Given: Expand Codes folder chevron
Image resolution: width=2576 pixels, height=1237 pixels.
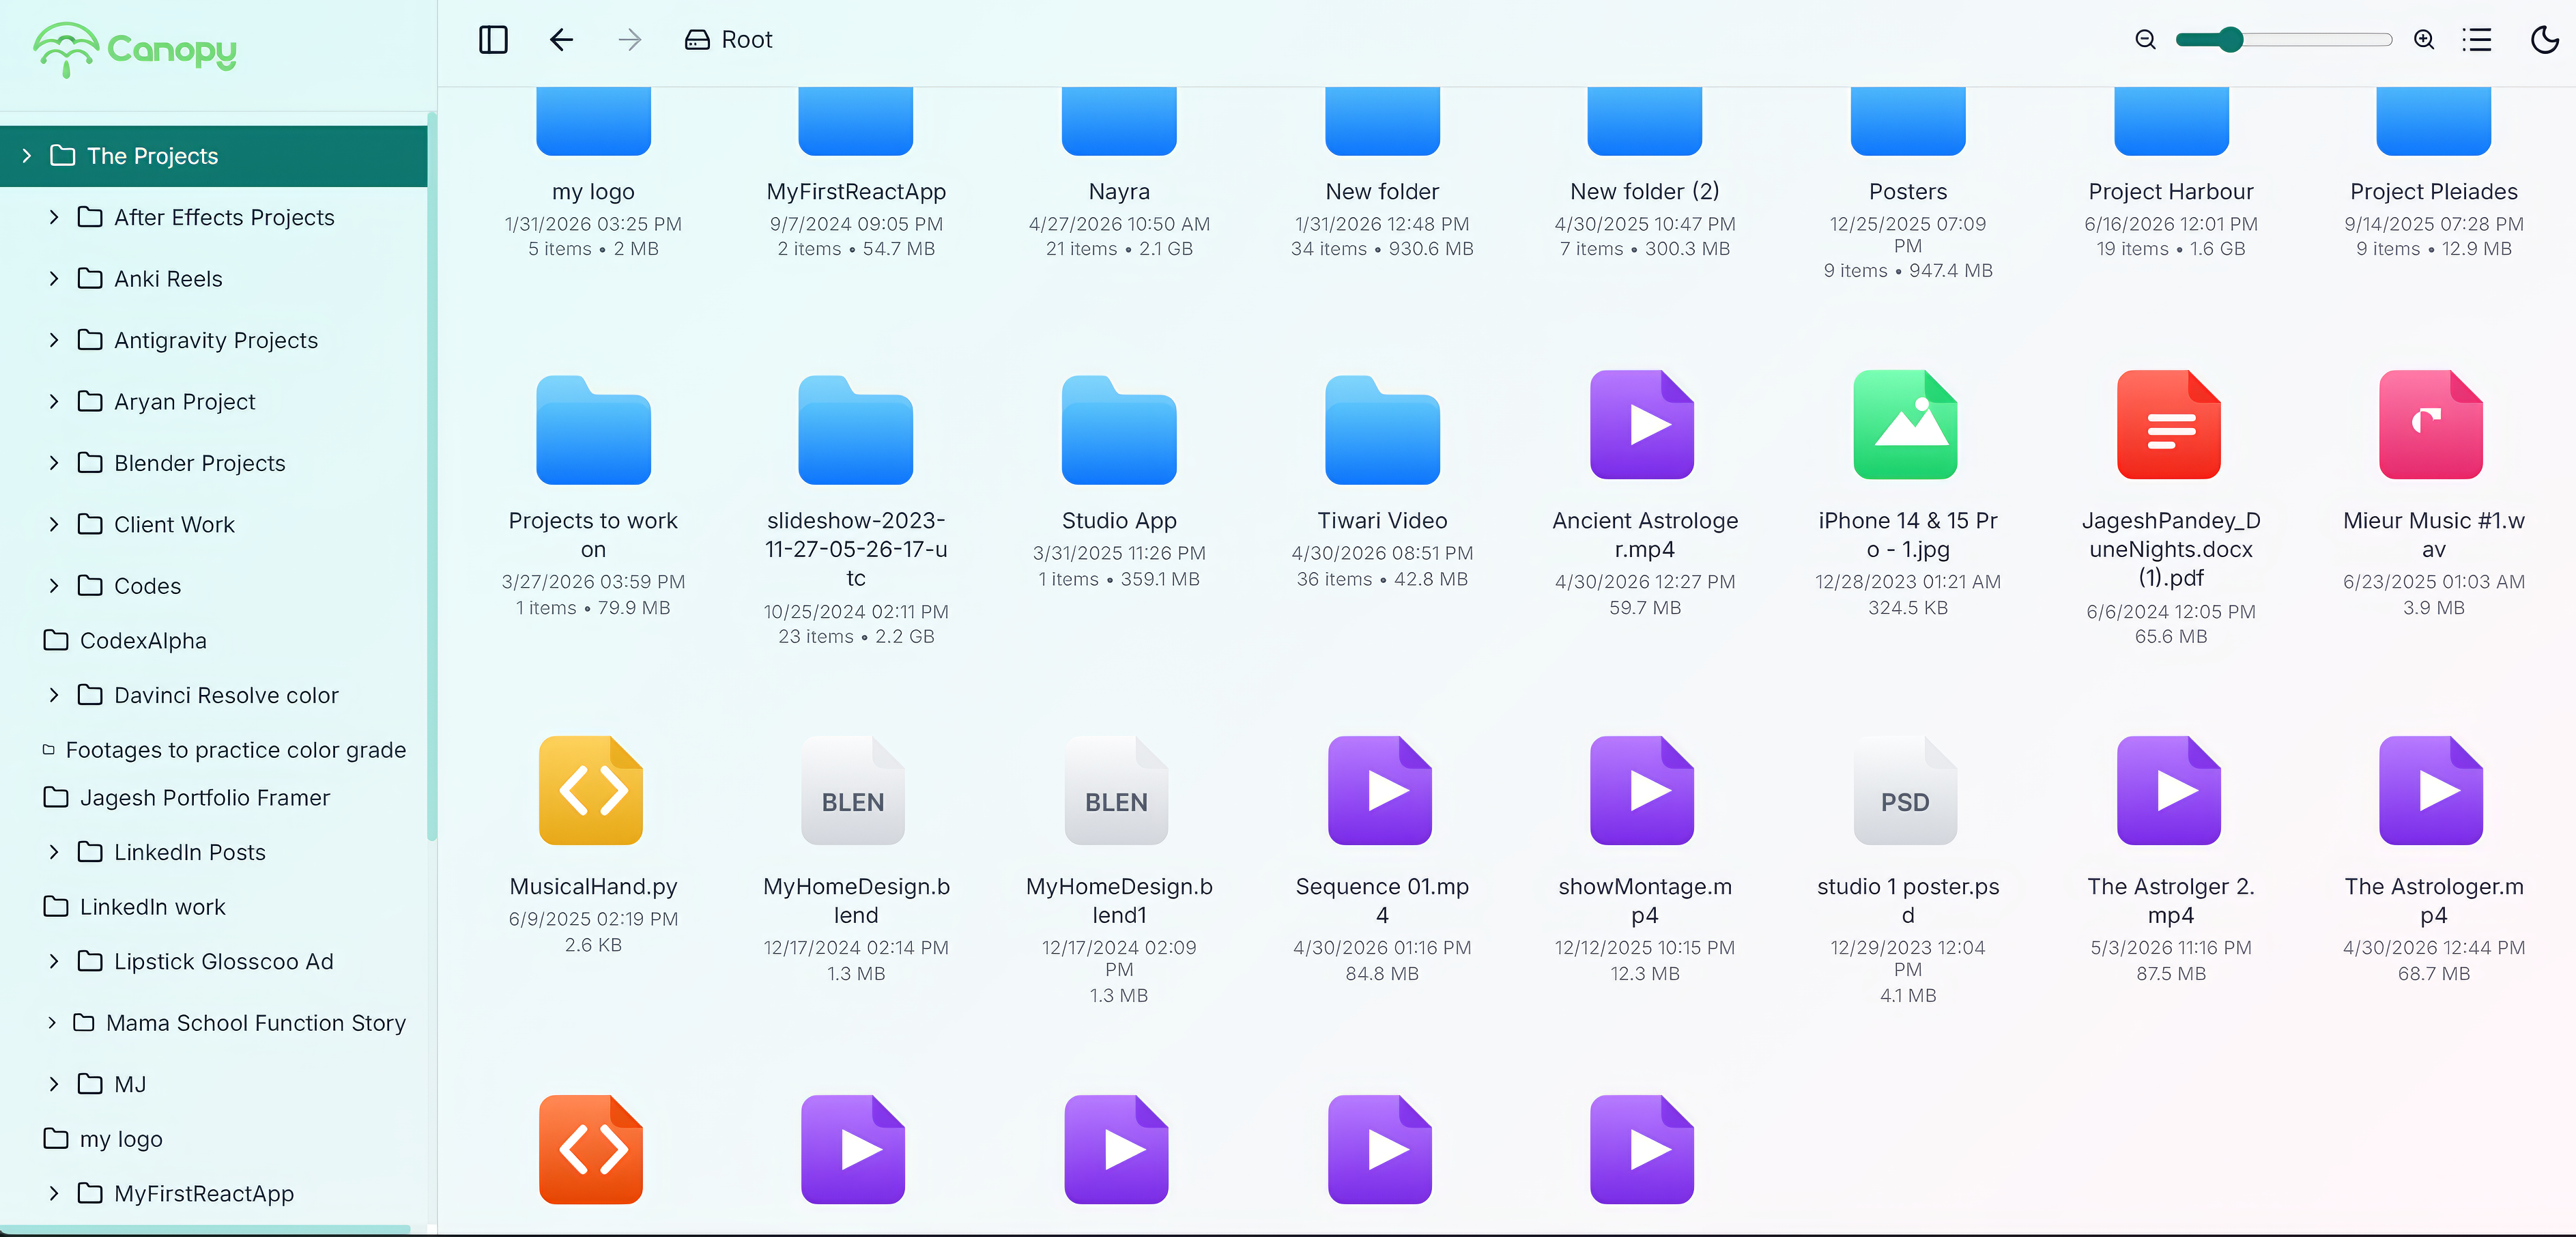Looking at the screenshot, I should point(54,586).
